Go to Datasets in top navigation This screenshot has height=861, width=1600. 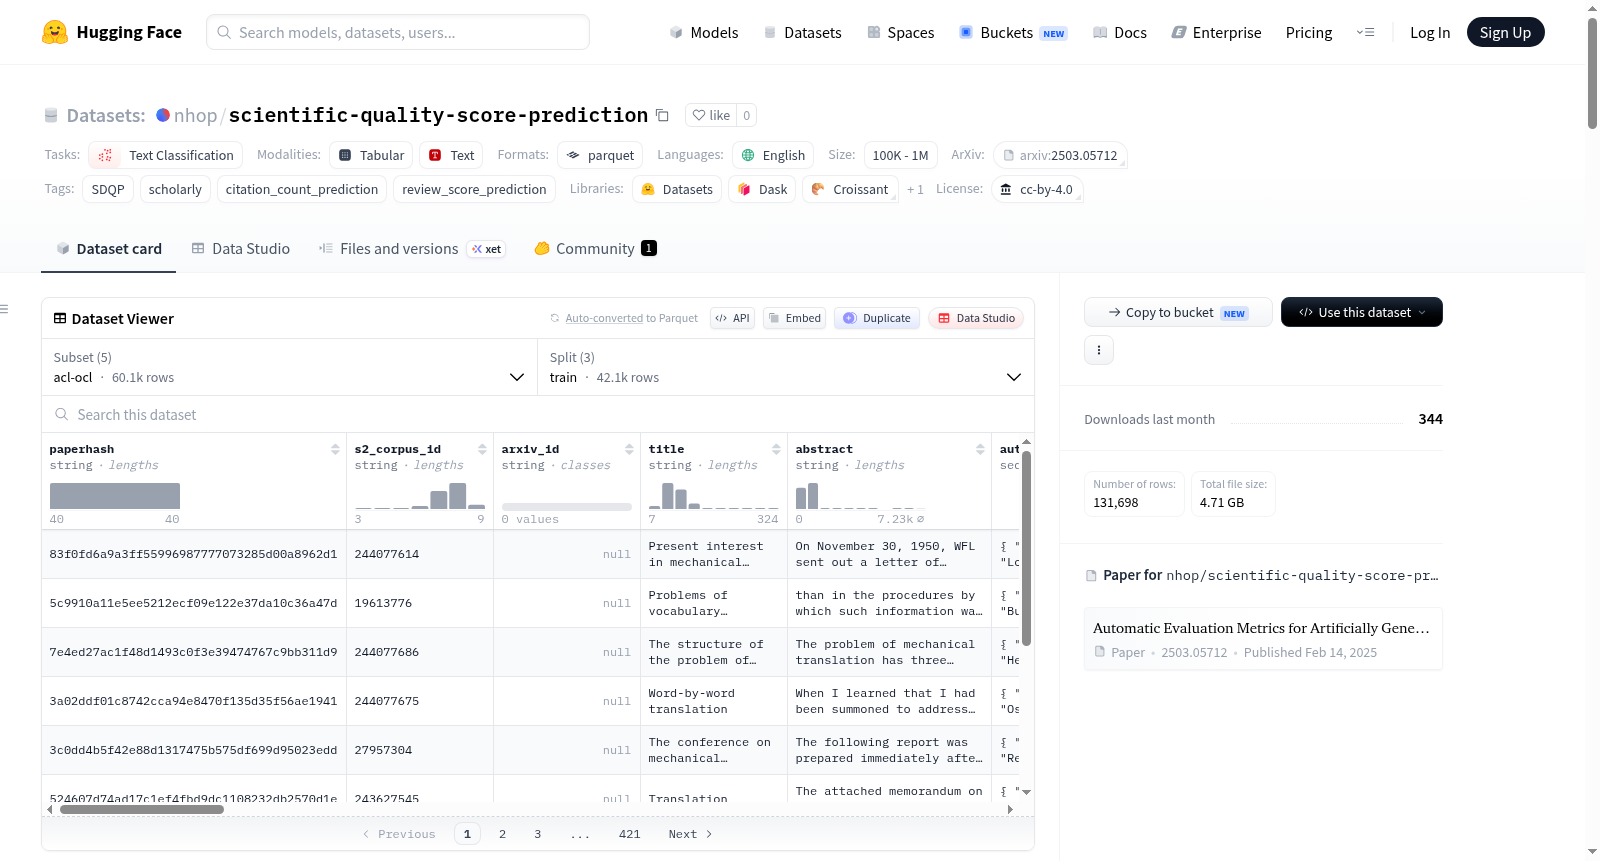point(802,32)
